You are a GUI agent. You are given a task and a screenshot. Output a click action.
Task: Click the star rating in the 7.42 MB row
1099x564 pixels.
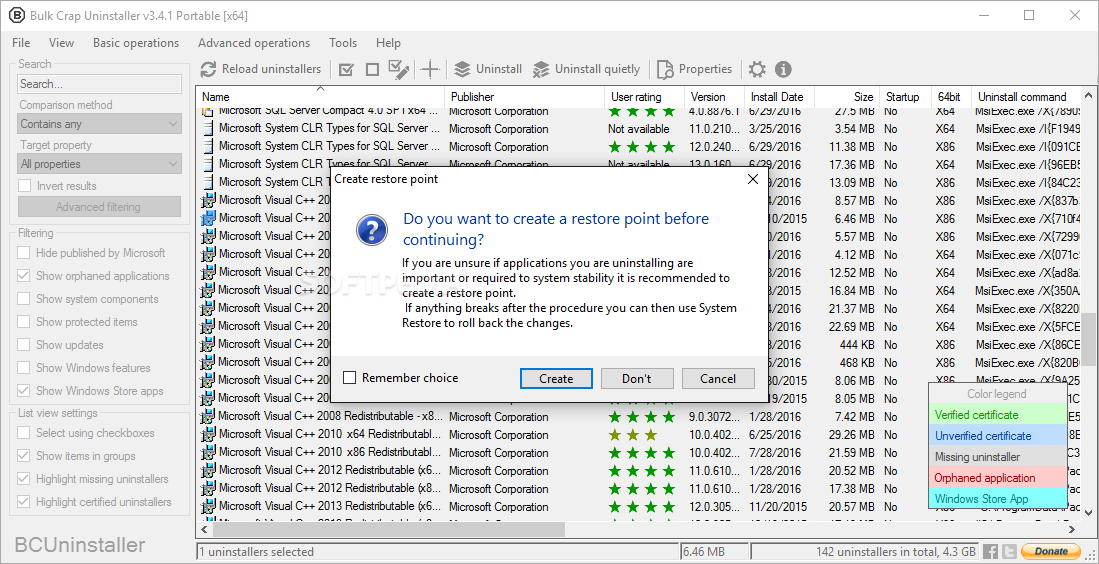(x=642, y=416)
